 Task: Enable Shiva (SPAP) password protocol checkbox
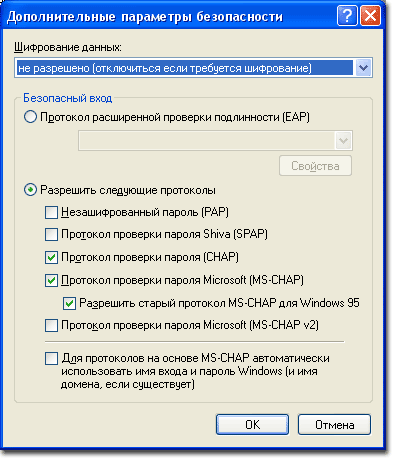click(51, 235)
